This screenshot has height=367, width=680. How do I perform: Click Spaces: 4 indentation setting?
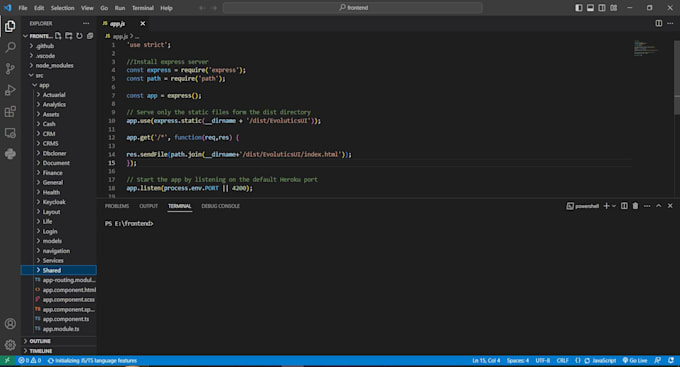tap(518, 360)
